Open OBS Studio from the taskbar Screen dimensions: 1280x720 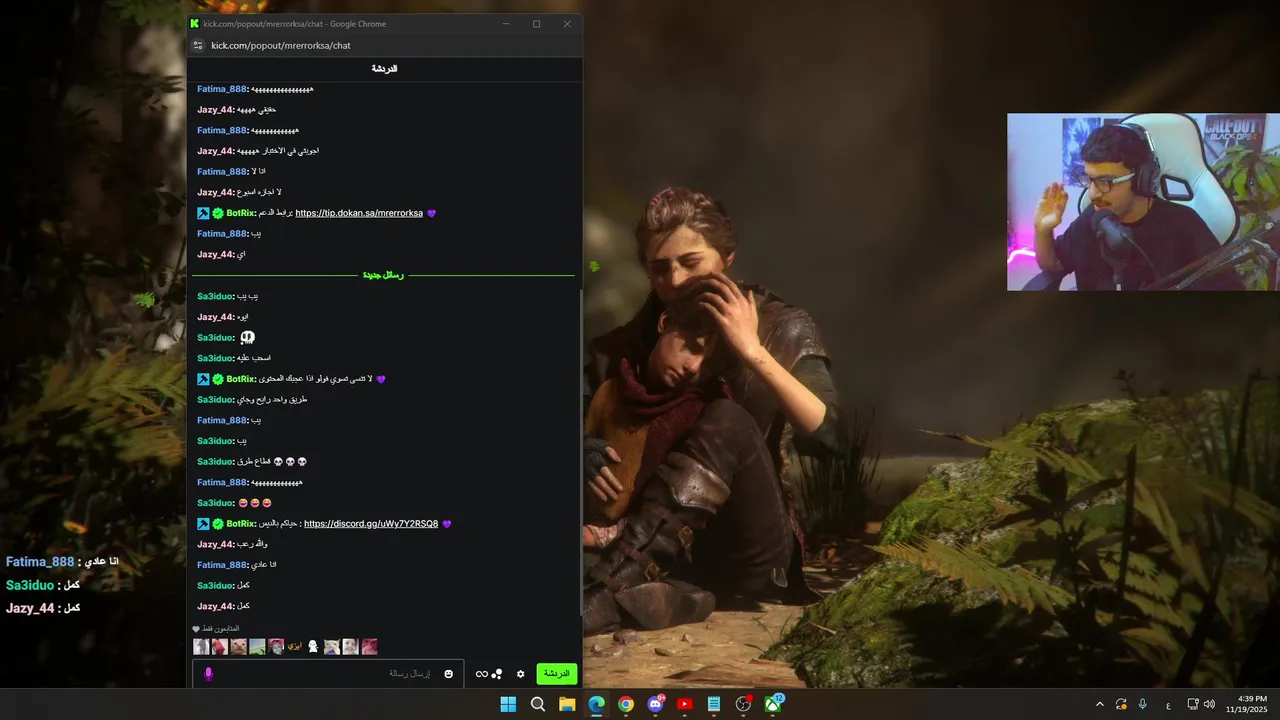coord(743,704)
